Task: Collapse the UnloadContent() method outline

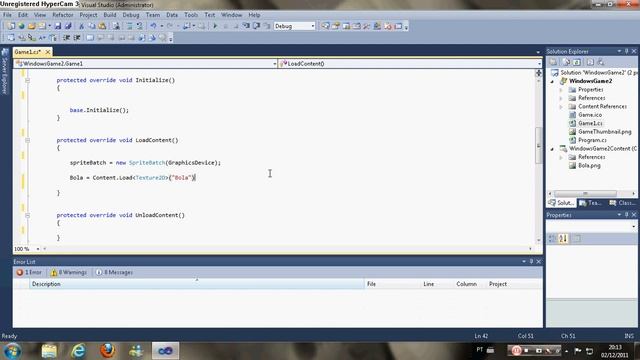Action: [27, 215]
